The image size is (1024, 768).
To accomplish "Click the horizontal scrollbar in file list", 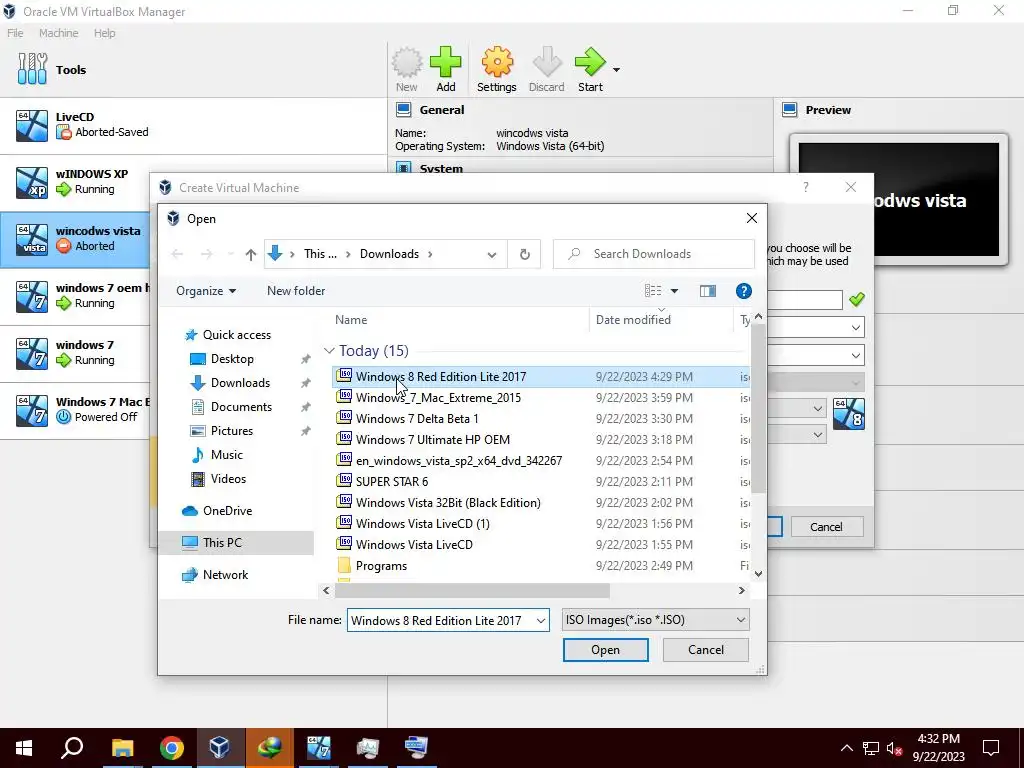I will click(472, 590).
